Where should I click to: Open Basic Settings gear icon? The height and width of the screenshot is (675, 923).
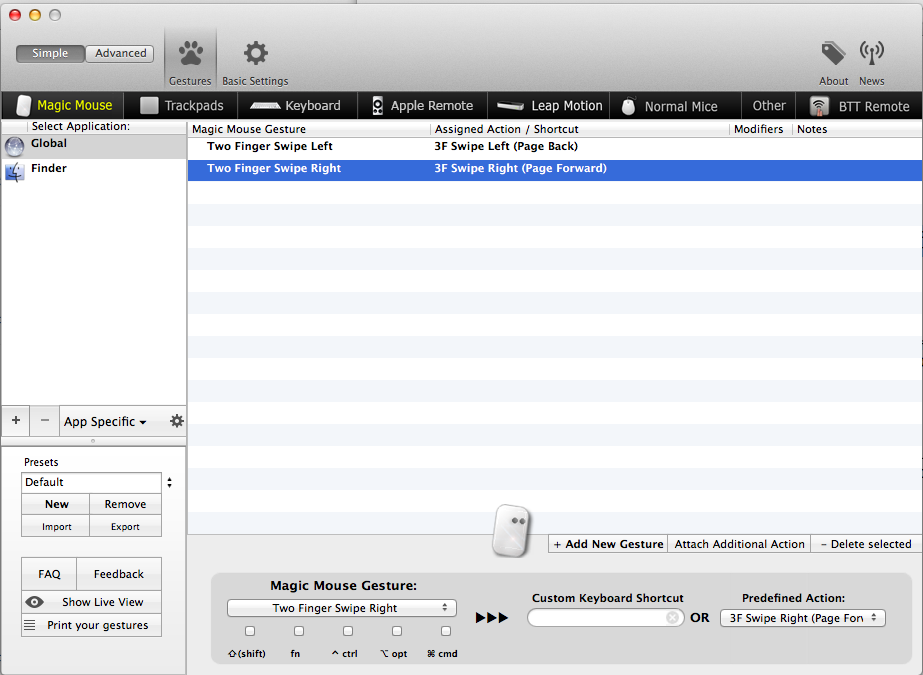click(255, 54)
